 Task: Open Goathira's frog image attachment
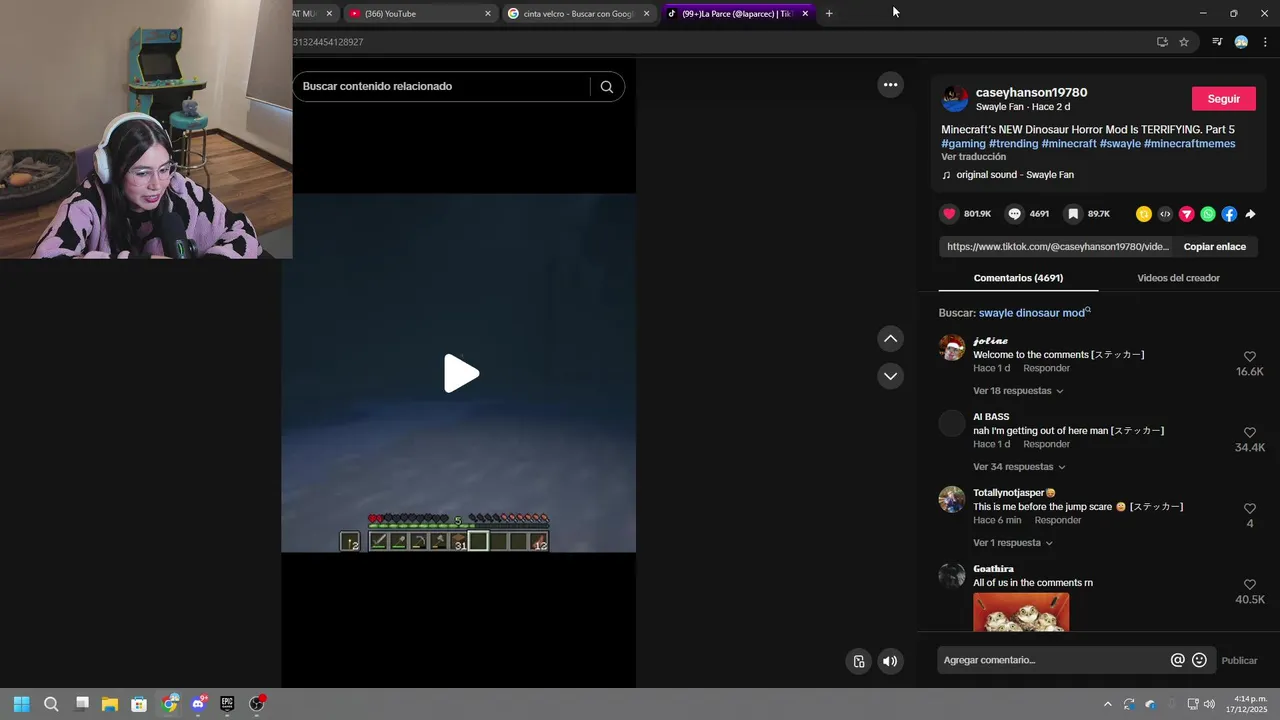[x=1021, y=612]
